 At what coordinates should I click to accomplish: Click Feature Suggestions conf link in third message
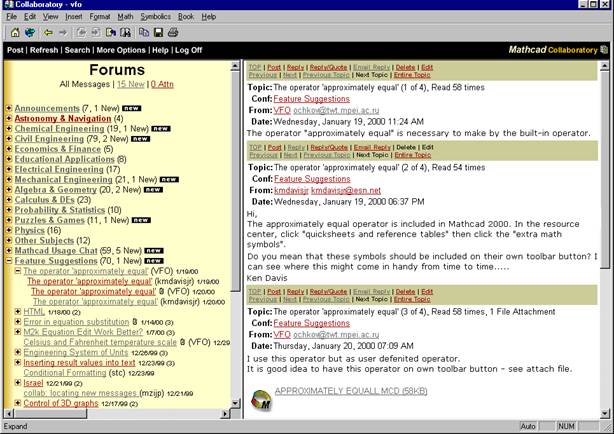(312, 323)
